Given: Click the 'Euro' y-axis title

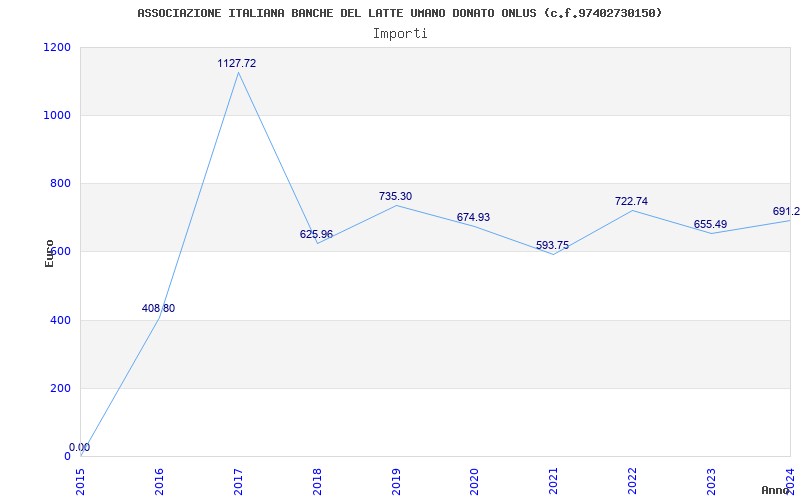Looking at the screenshot, I should click(49, 253).
